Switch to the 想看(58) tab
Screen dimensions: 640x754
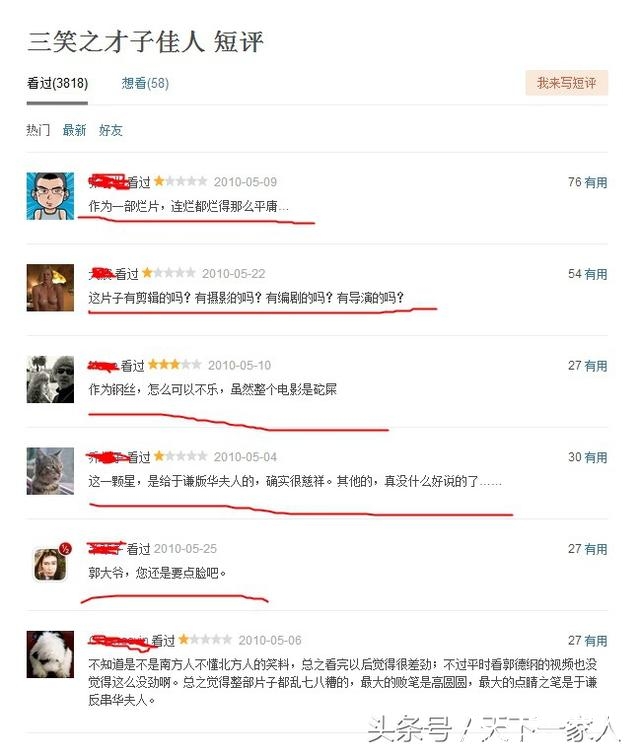click(145, 84)
